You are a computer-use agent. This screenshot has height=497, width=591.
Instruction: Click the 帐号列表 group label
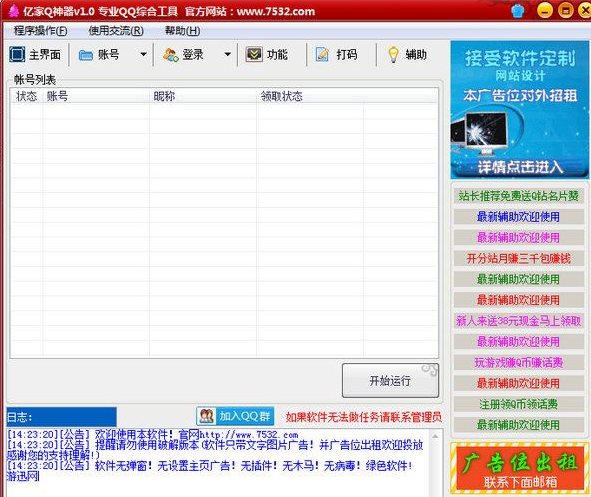(x=35, y=80)
